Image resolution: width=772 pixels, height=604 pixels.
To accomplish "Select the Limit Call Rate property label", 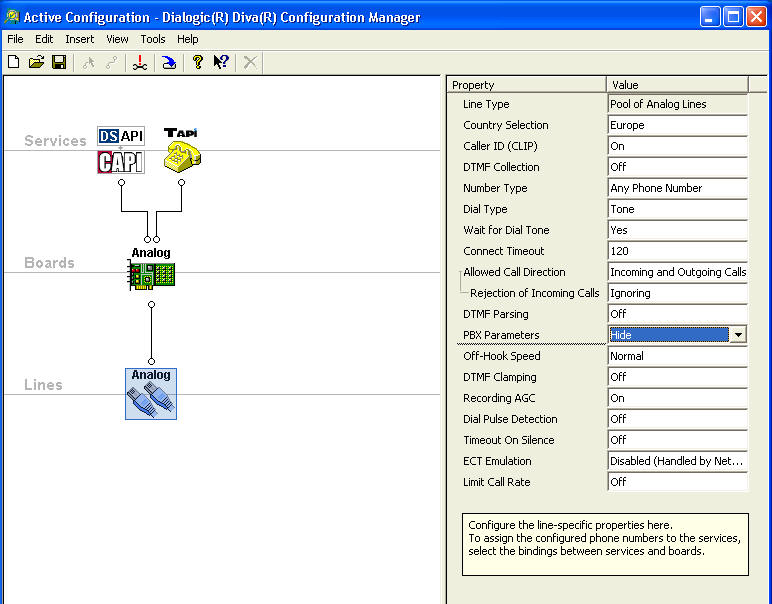I will [x=496, y=482].
